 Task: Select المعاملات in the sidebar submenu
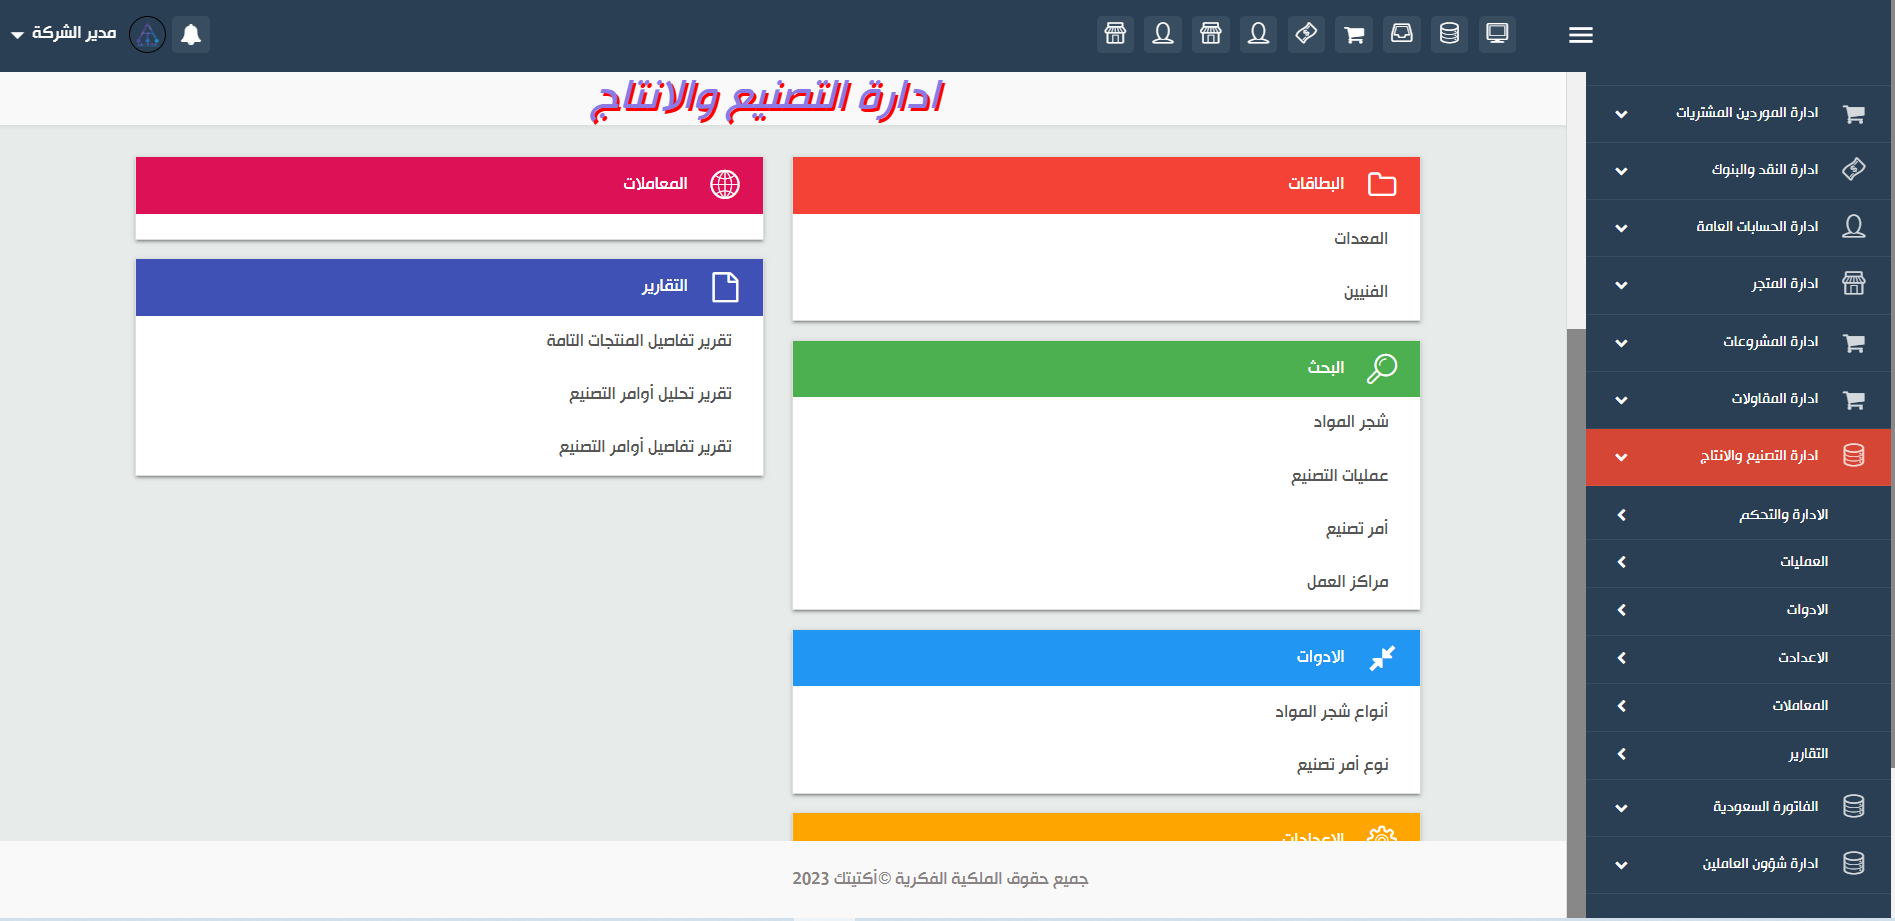tap(1800, 706)
